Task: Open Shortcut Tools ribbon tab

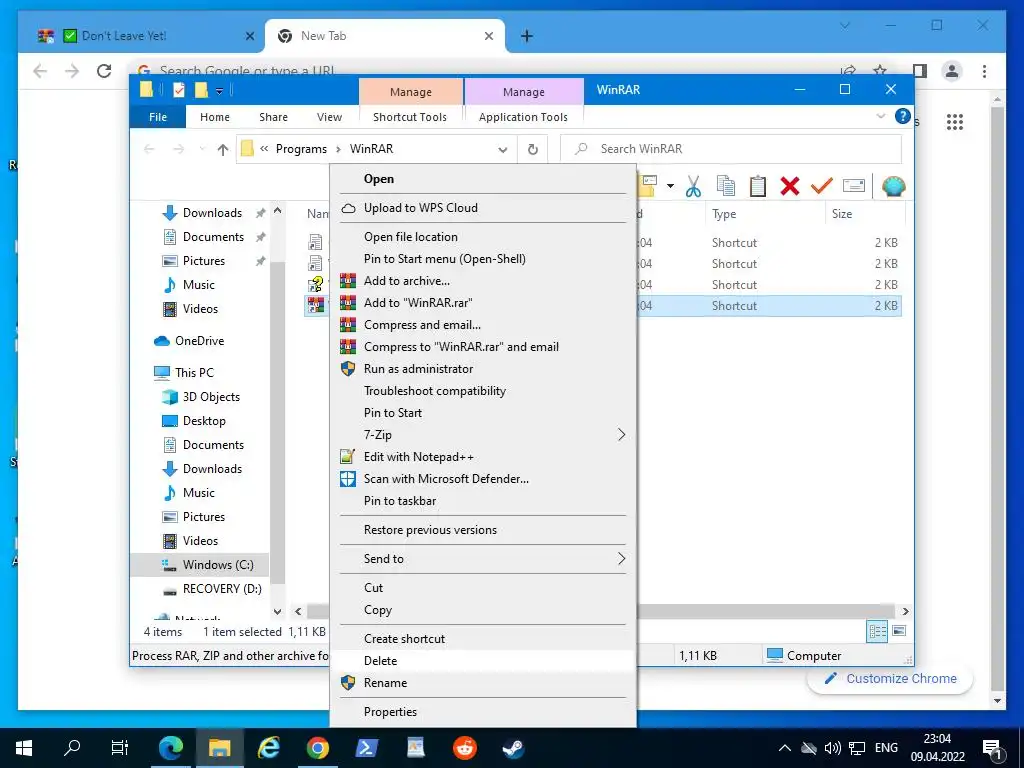Action: click(x=410, y=117)
